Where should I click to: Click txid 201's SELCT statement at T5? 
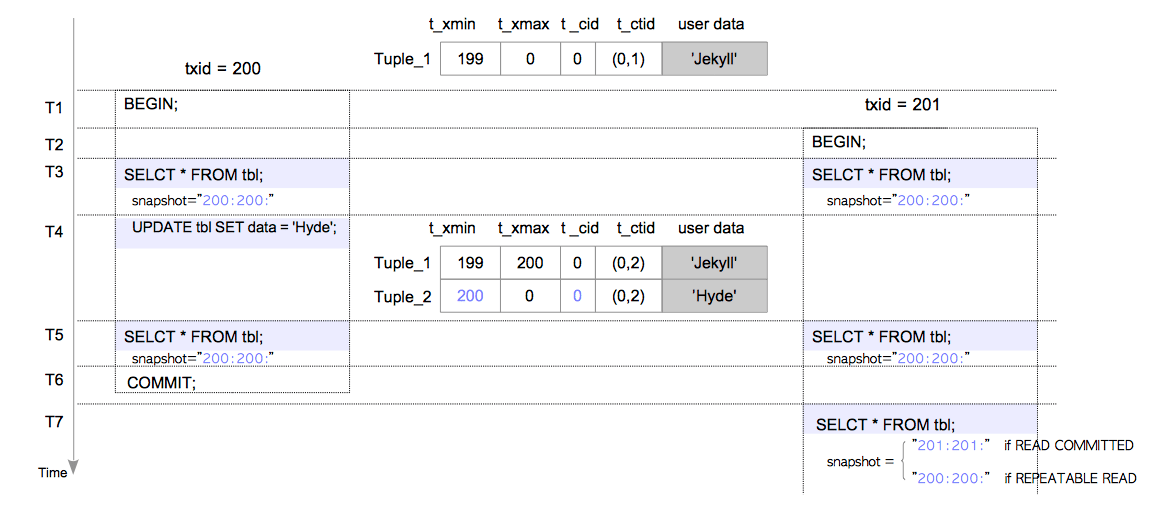point(881,337)
